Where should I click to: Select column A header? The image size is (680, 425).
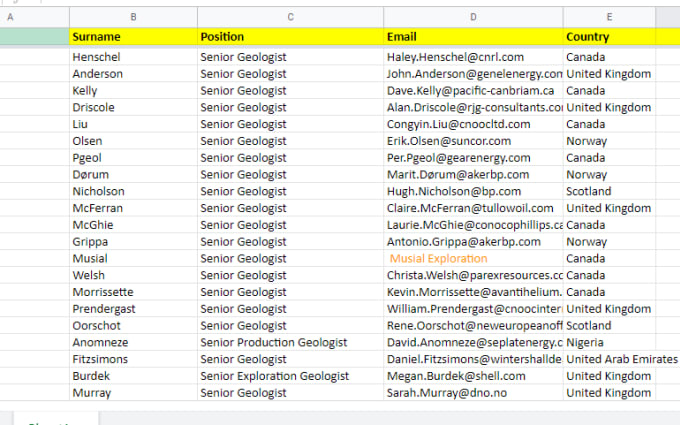pyautogui.click(x=34, y=17)
